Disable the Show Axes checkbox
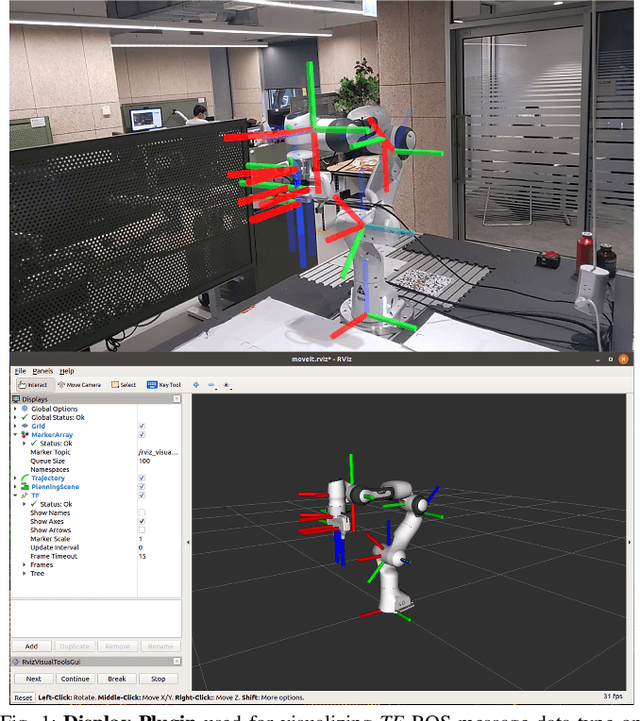 [x=141, y=522]
